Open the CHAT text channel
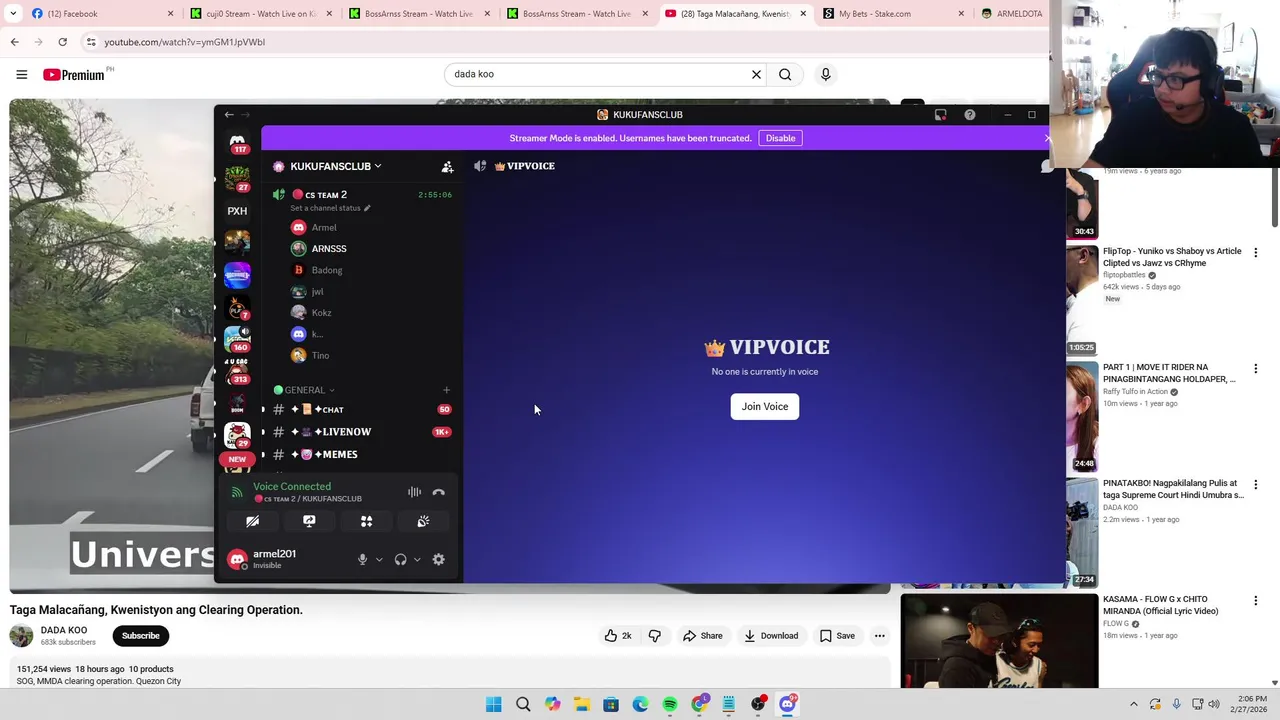The height and width of the screenshot is (720, 1280). 360,410
